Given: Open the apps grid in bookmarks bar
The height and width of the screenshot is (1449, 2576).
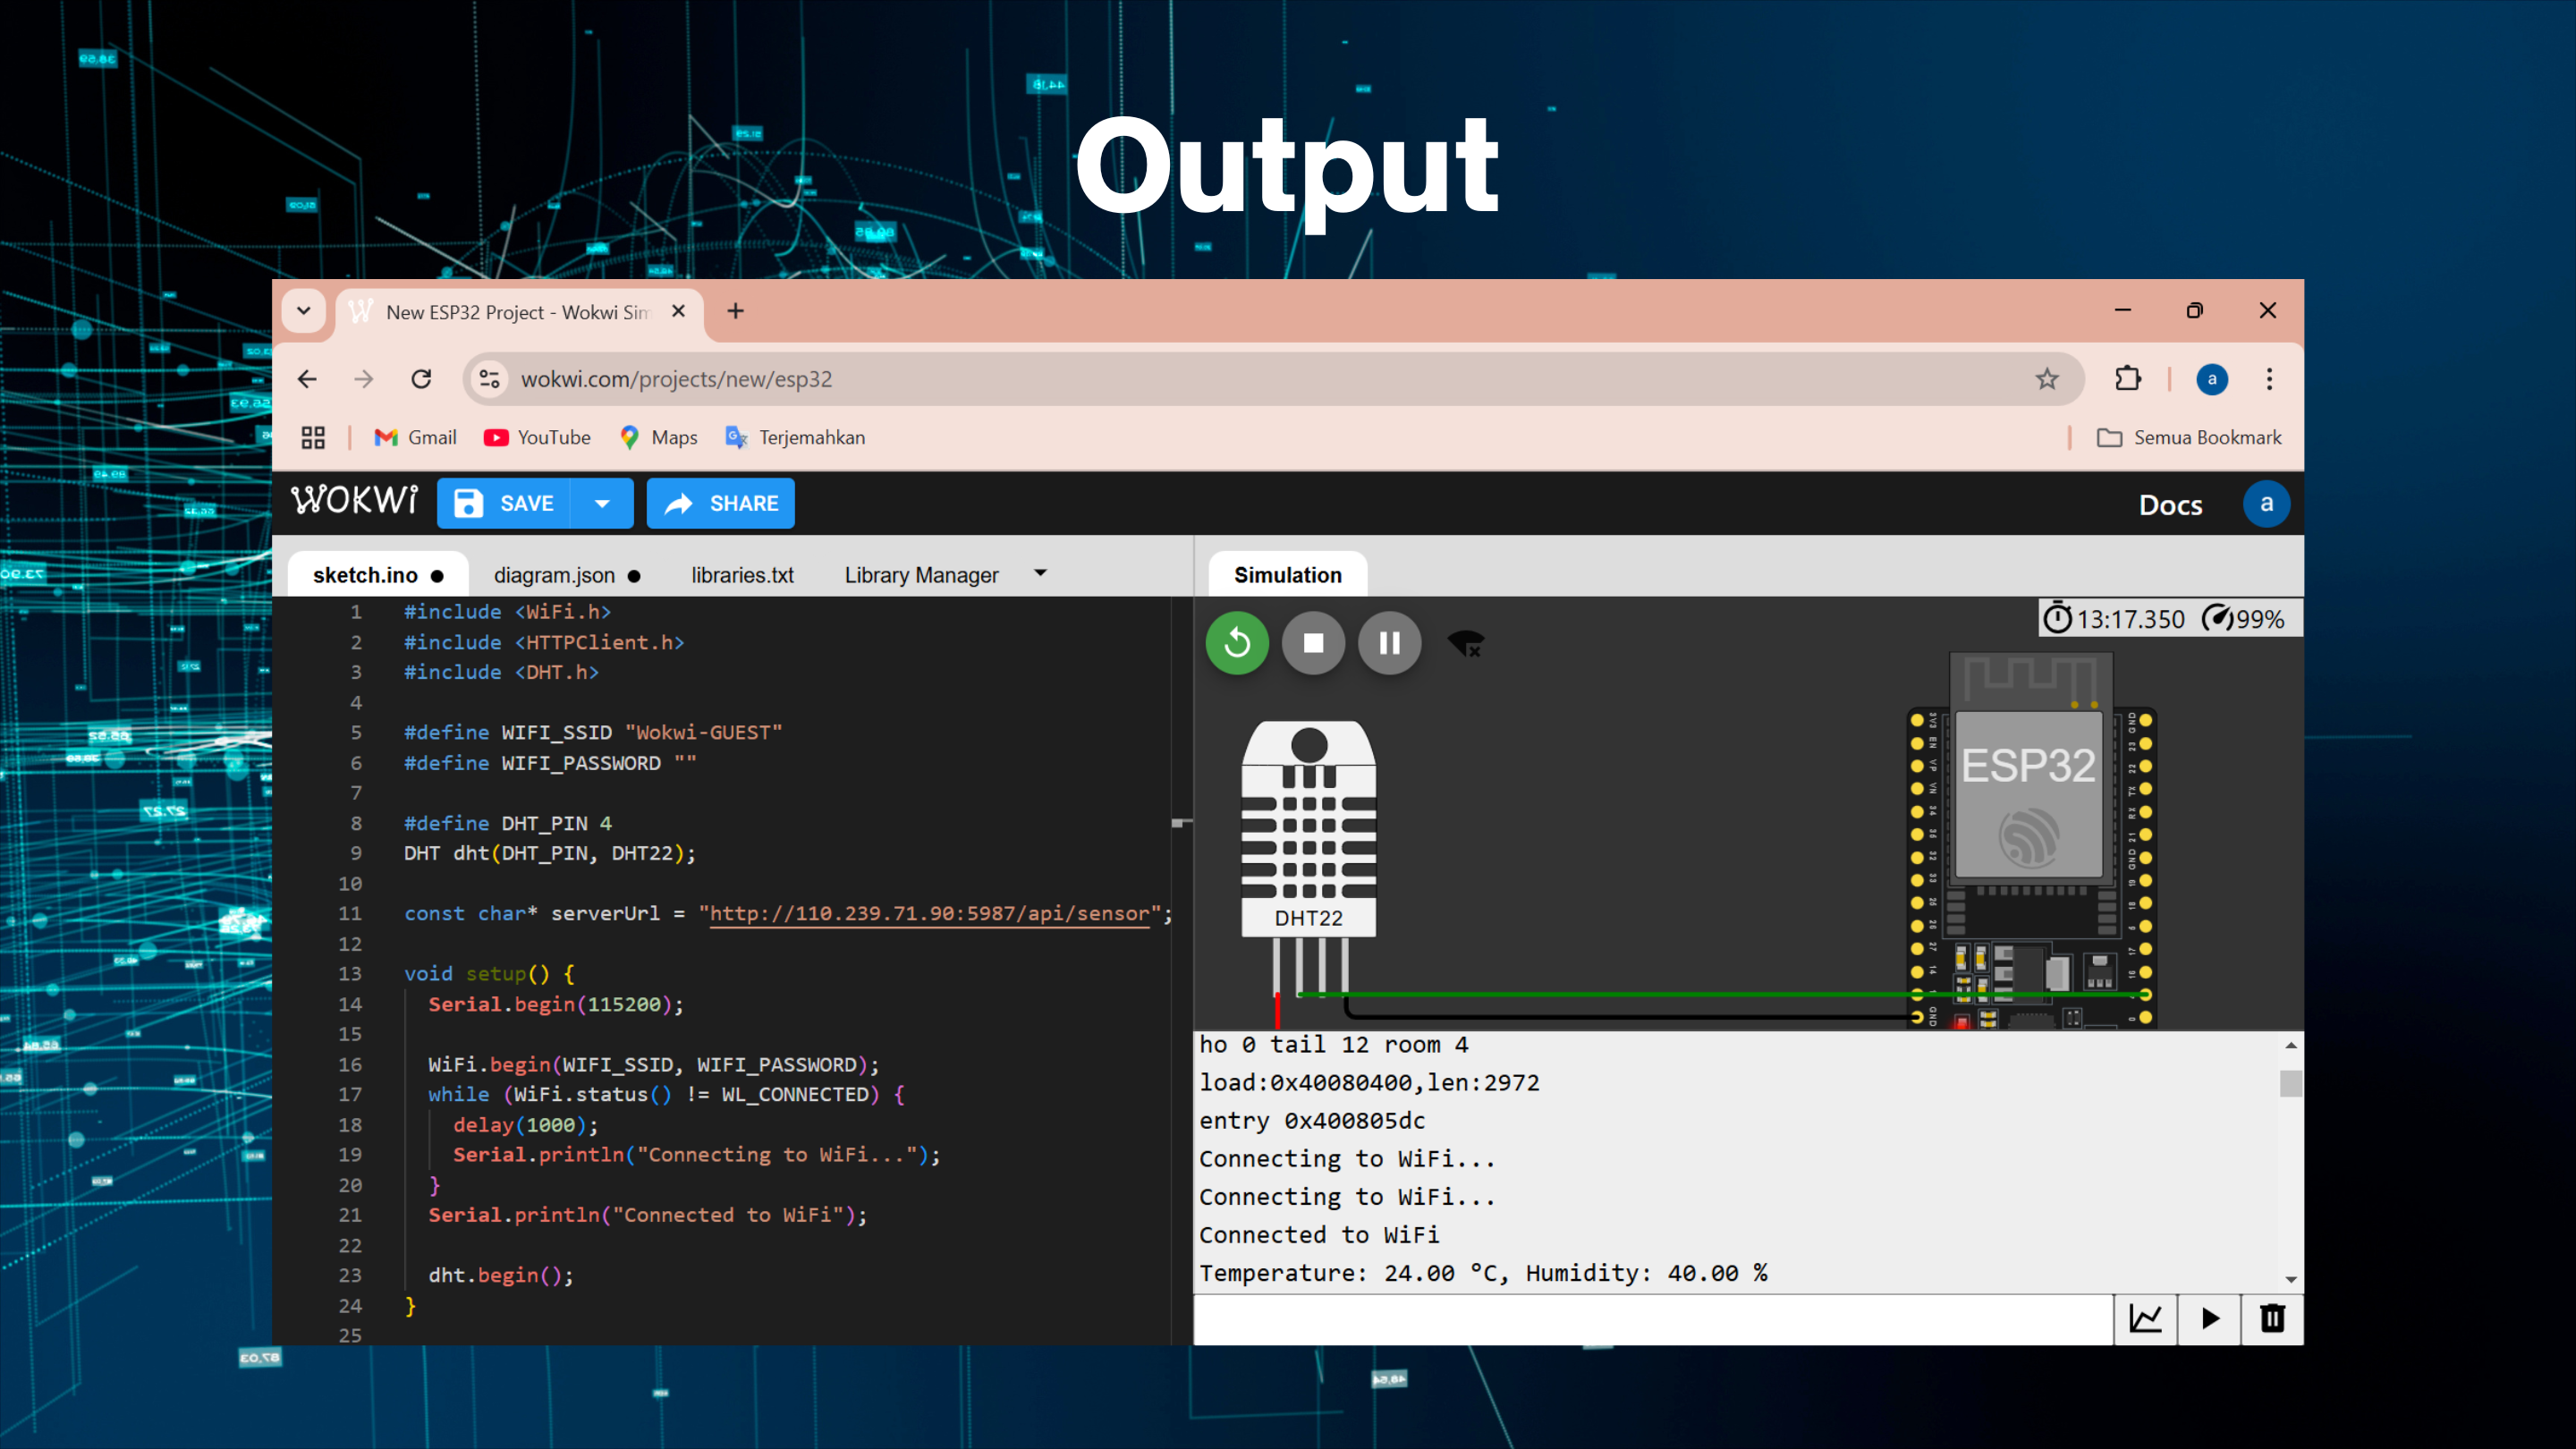Looking at the screenshot, I should (x=313, y=437).
